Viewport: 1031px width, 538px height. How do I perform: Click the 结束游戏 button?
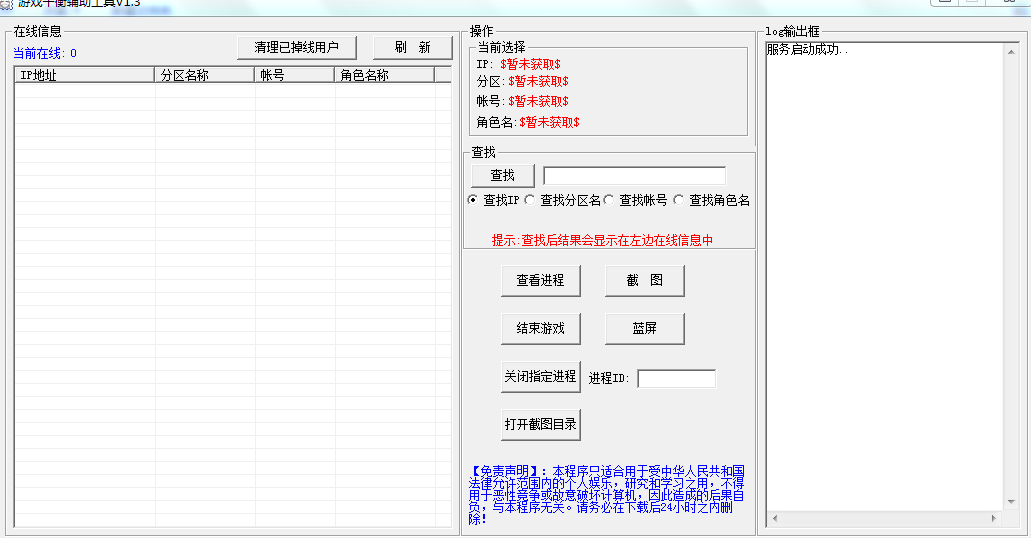(540, 328)
